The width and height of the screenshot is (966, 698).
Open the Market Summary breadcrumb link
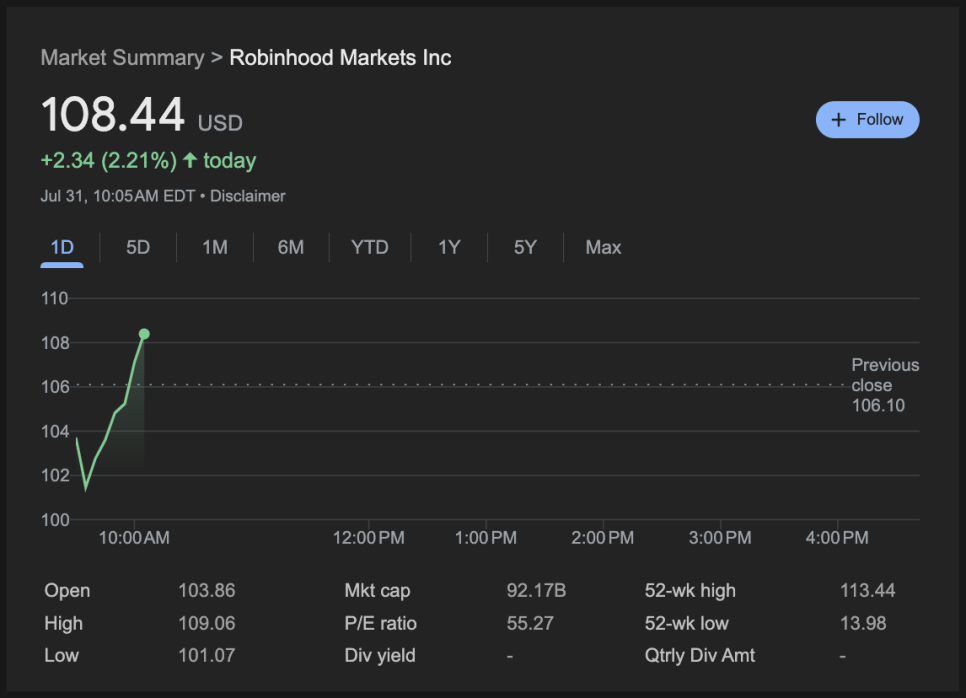point(123,58)
